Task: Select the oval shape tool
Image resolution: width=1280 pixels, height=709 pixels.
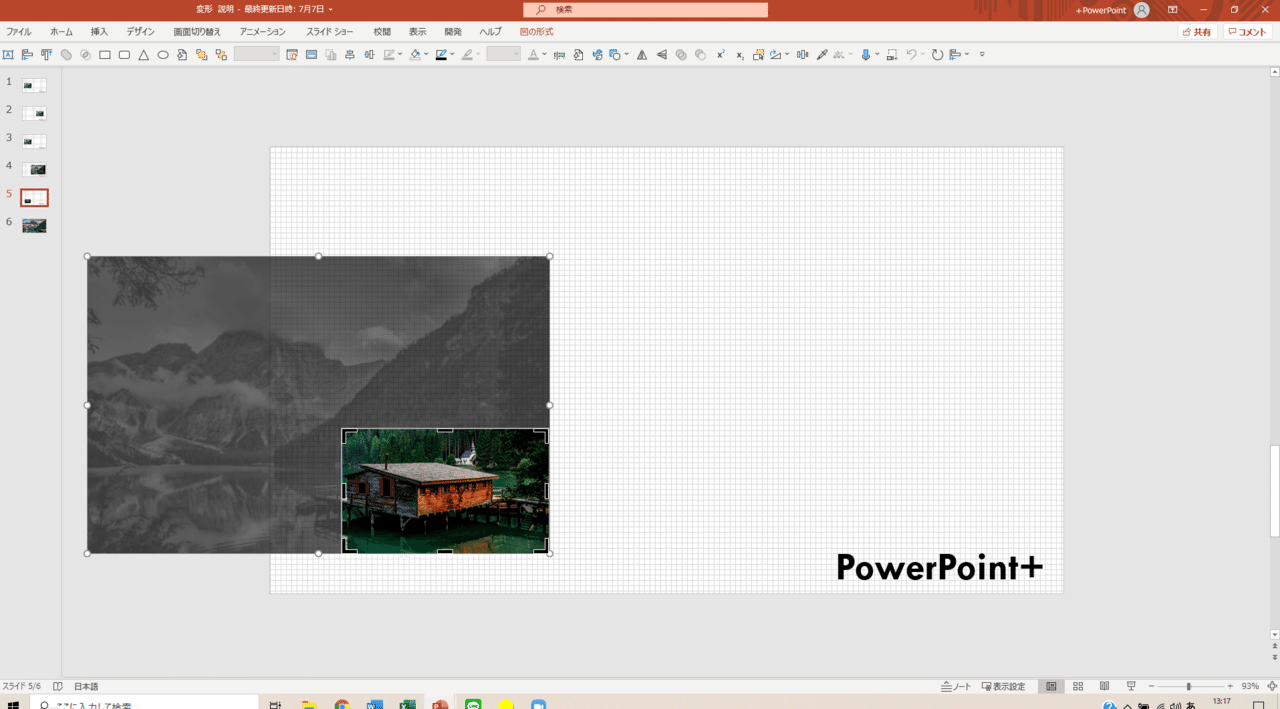Action: [x=163, y=55]
